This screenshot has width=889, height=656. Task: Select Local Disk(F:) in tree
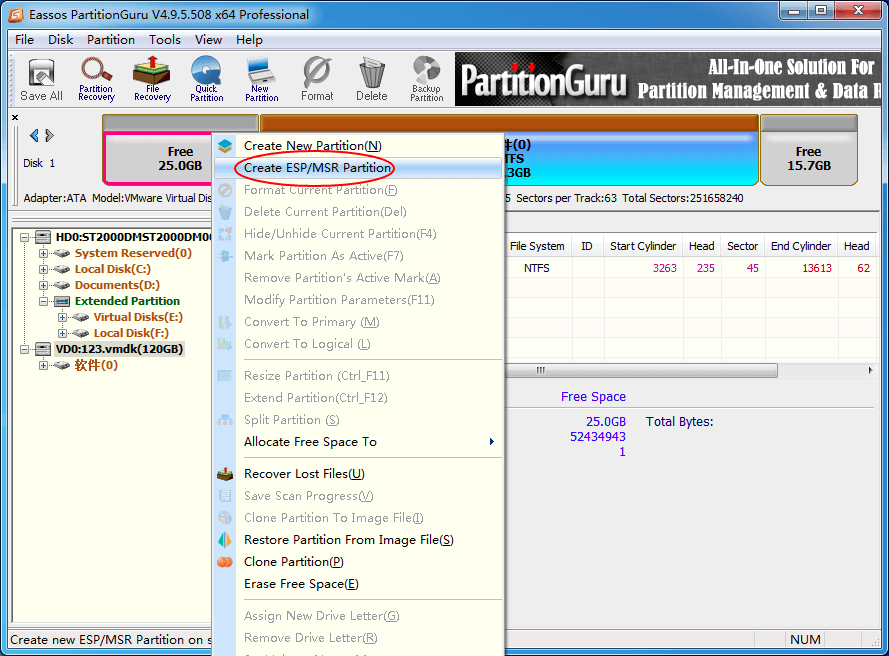point(131,333)
